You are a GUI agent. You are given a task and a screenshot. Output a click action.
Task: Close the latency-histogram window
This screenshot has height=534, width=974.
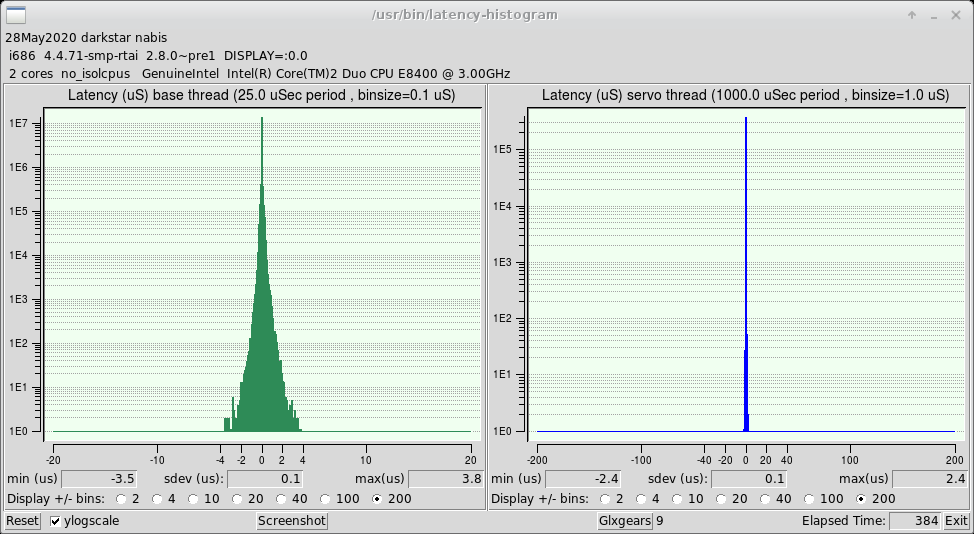(956, 15)
